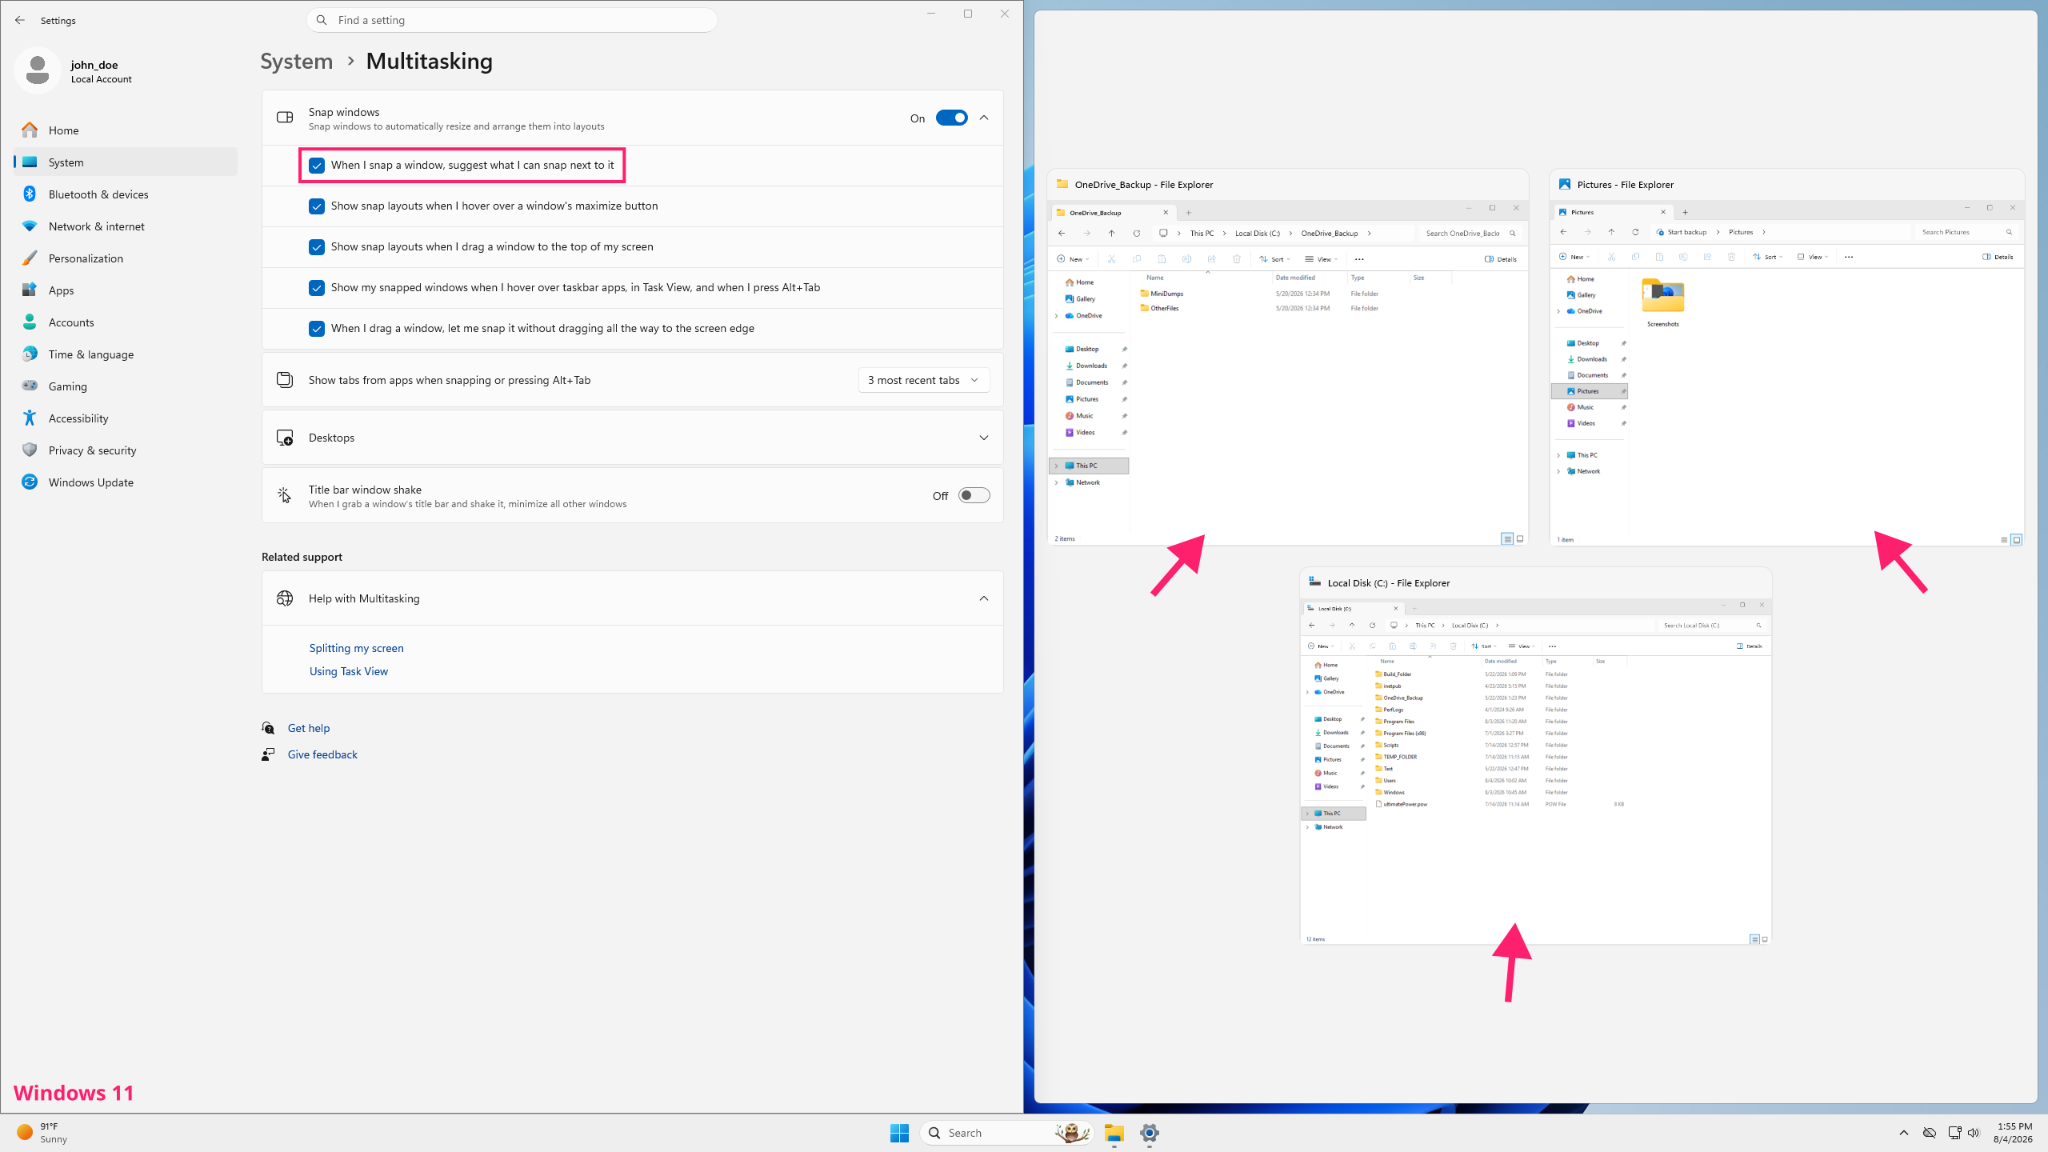The width and height of the screenshot is (2048, 1152).
Task: Click the network tray icon
Action: point(1954,1133)
